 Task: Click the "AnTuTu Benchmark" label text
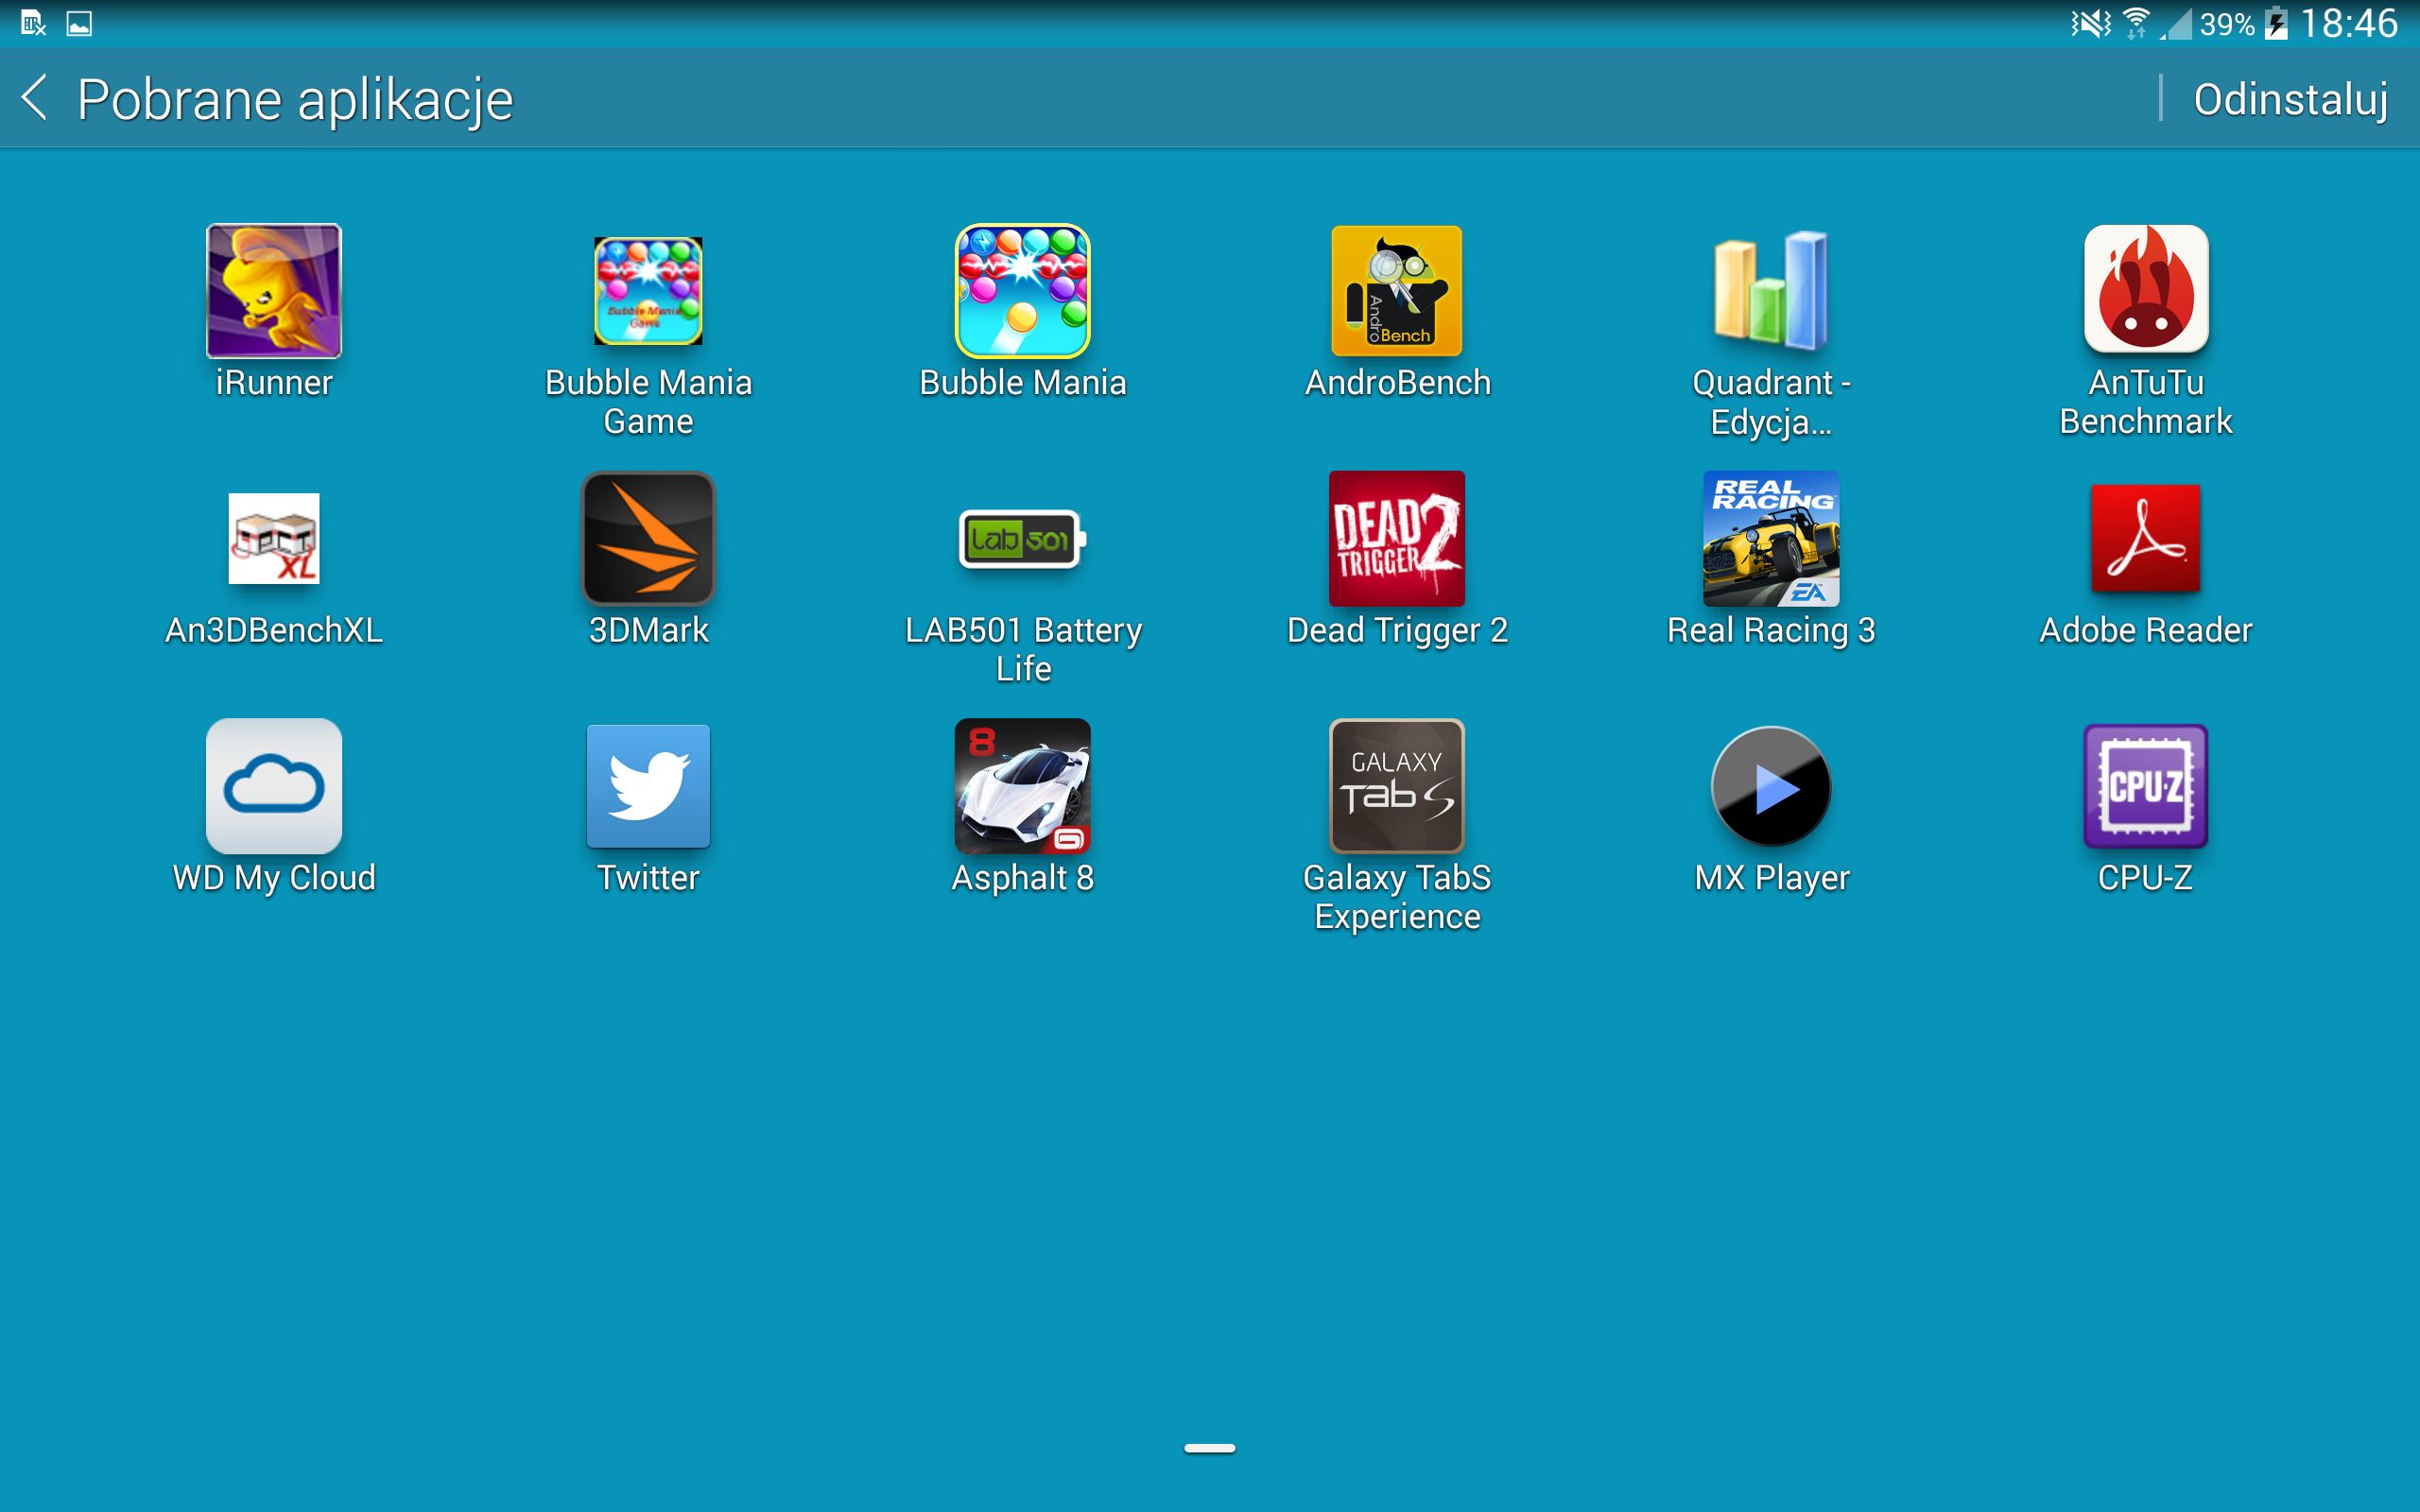tap(2146, 402)
